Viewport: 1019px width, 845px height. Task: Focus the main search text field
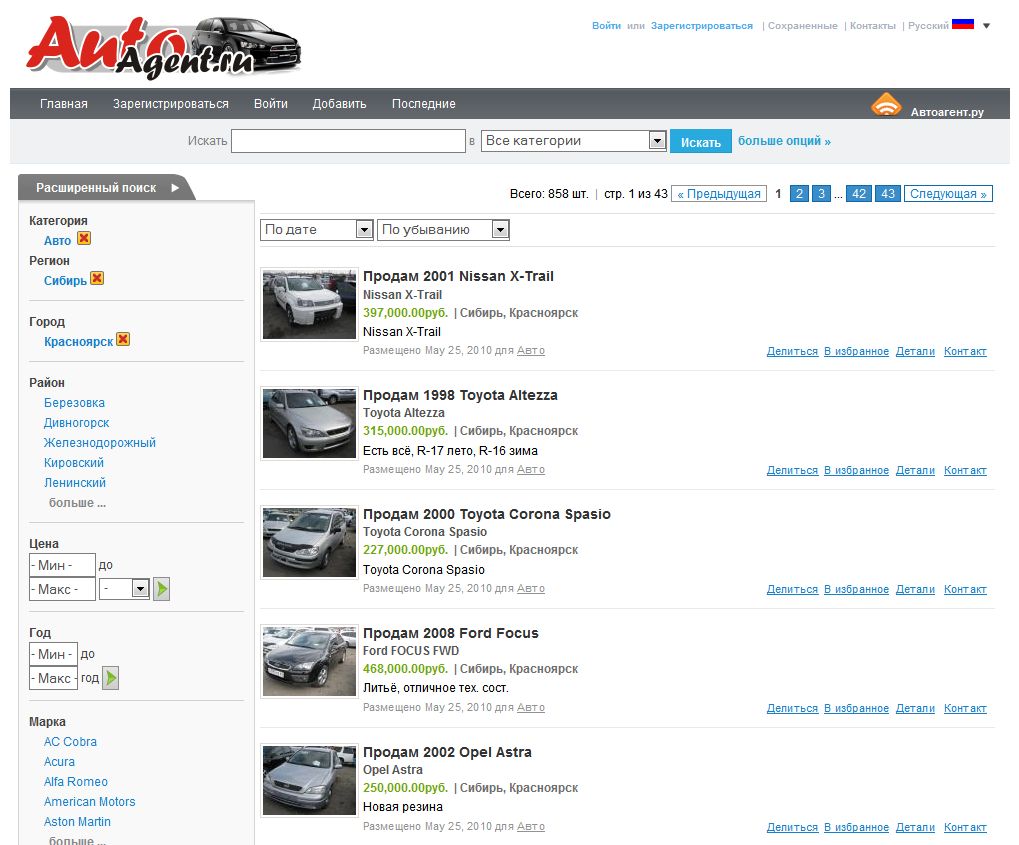click(x=348, y=141)
